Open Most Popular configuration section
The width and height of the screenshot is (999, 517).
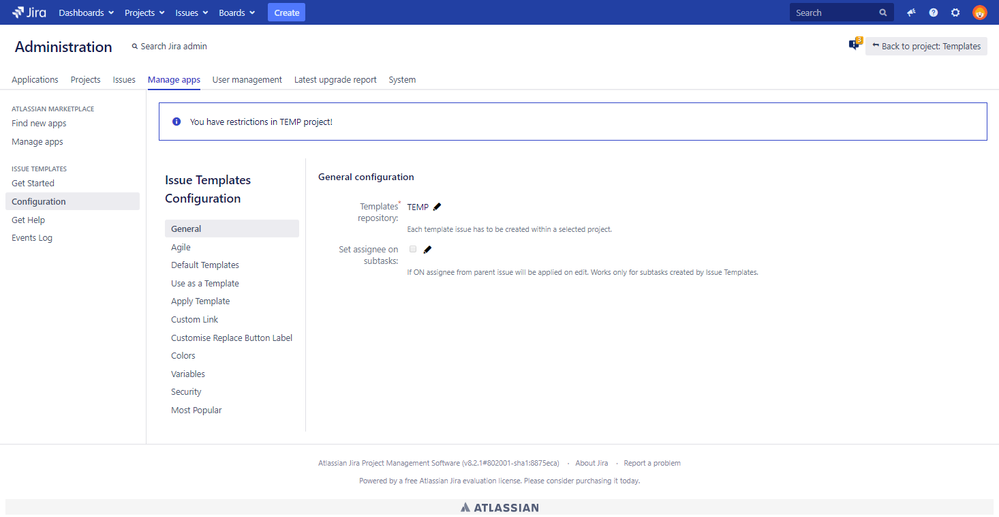(x=196, y=411)
